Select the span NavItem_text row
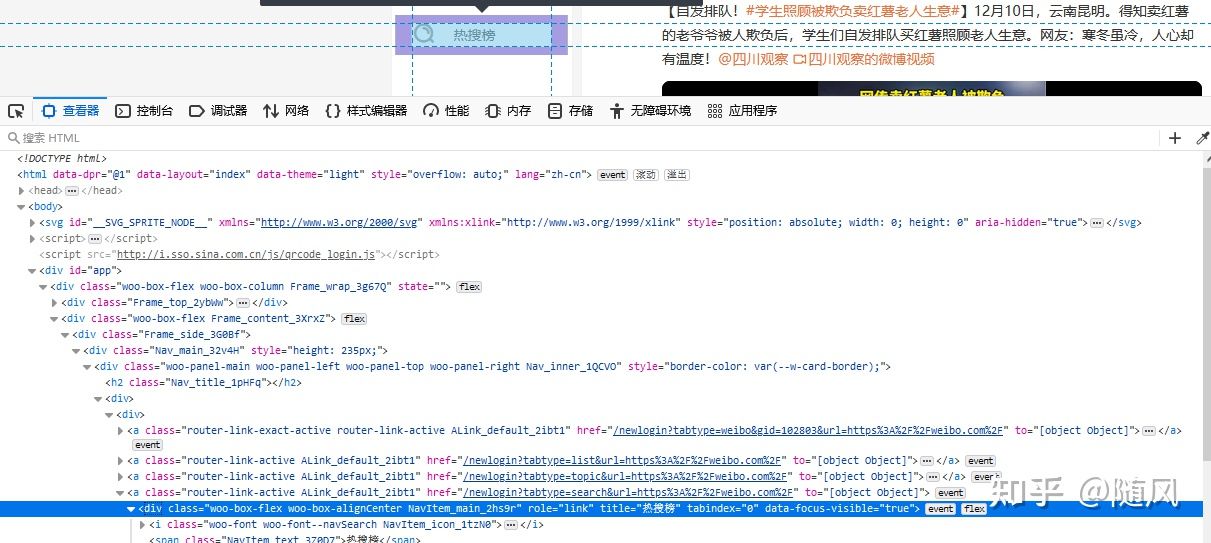Image resolution: width=1211 pixels, height=543 pixels. (x=285, y=540)
